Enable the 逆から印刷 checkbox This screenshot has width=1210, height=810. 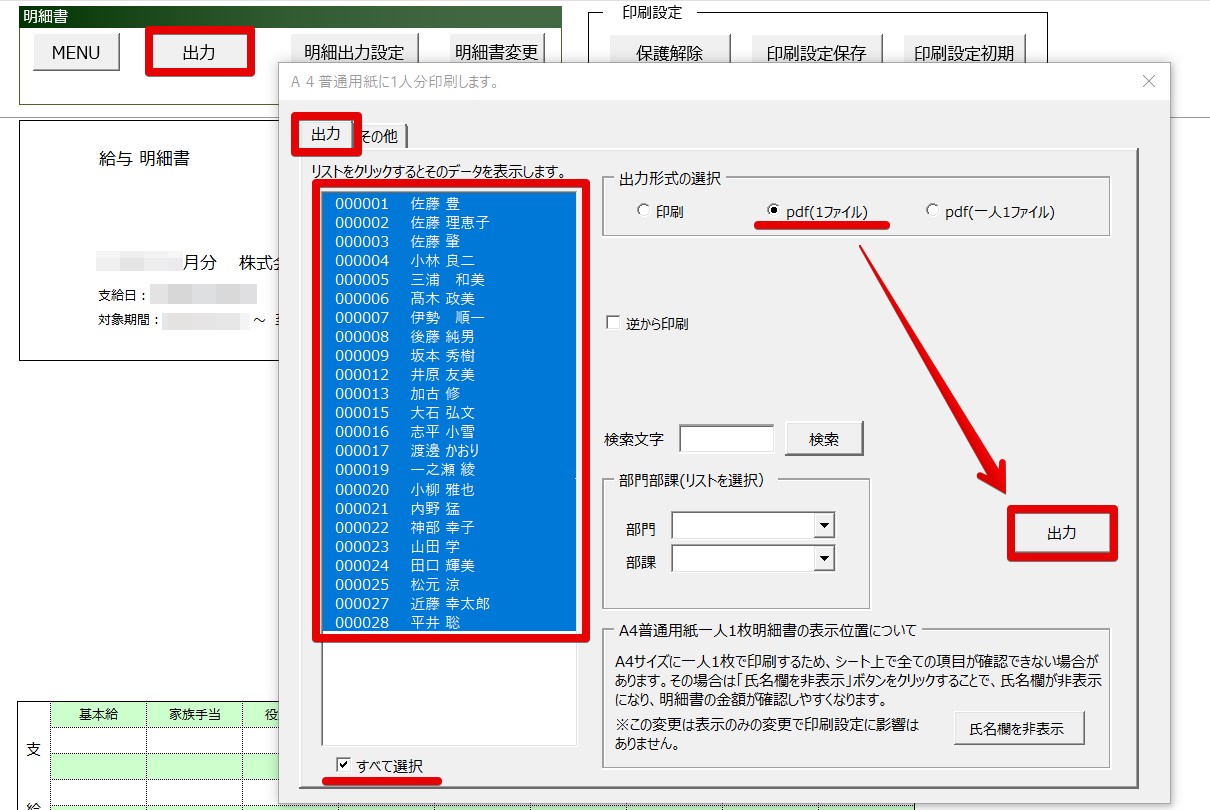pyautogui.click(x=614, y=323)
